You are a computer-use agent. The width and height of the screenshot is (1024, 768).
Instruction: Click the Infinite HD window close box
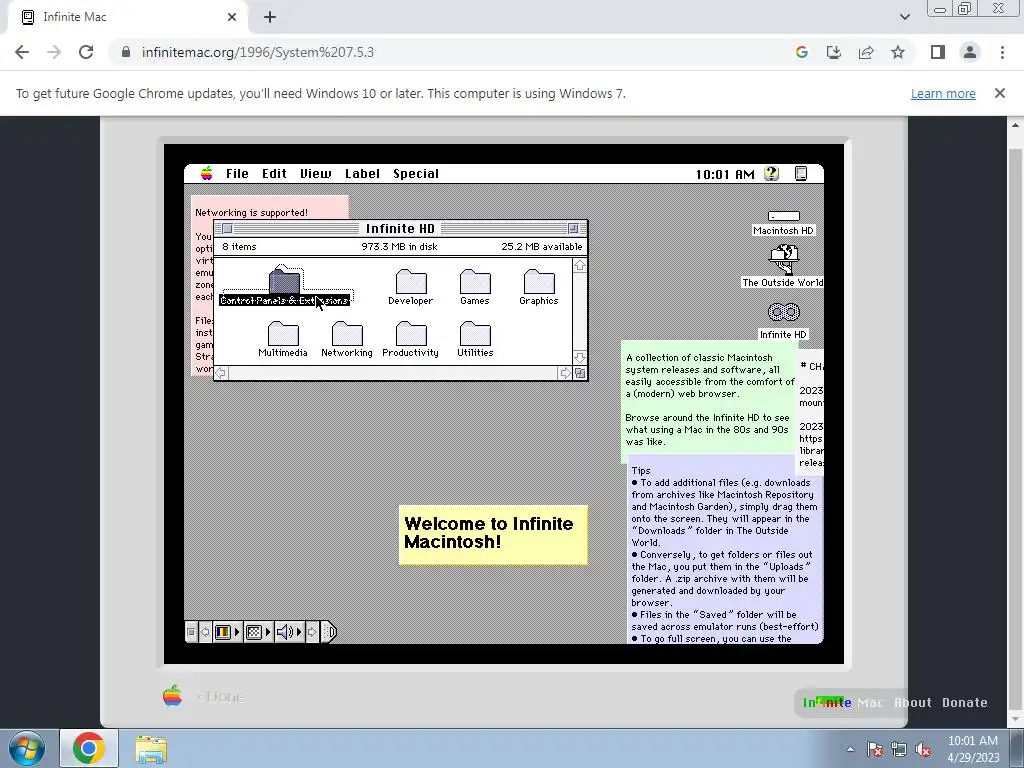(227, 229)
